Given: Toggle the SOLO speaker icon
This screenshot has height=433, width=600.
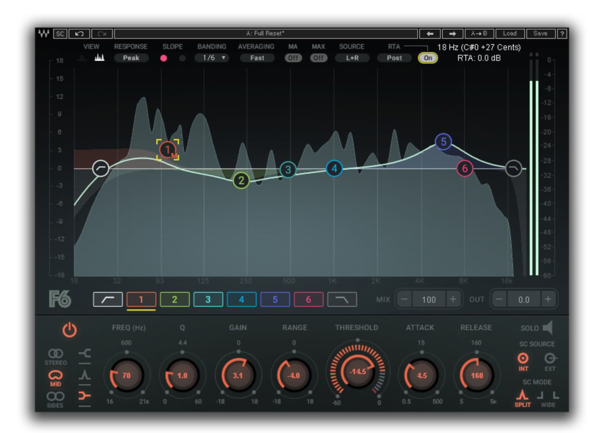Looking at the screenshot, I should [548, 328].
